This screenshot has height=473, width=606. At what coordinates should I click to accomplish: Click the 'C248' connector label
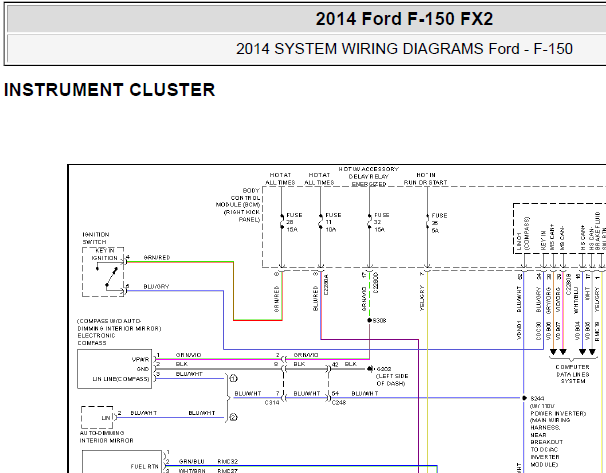[x=339, y=403]
